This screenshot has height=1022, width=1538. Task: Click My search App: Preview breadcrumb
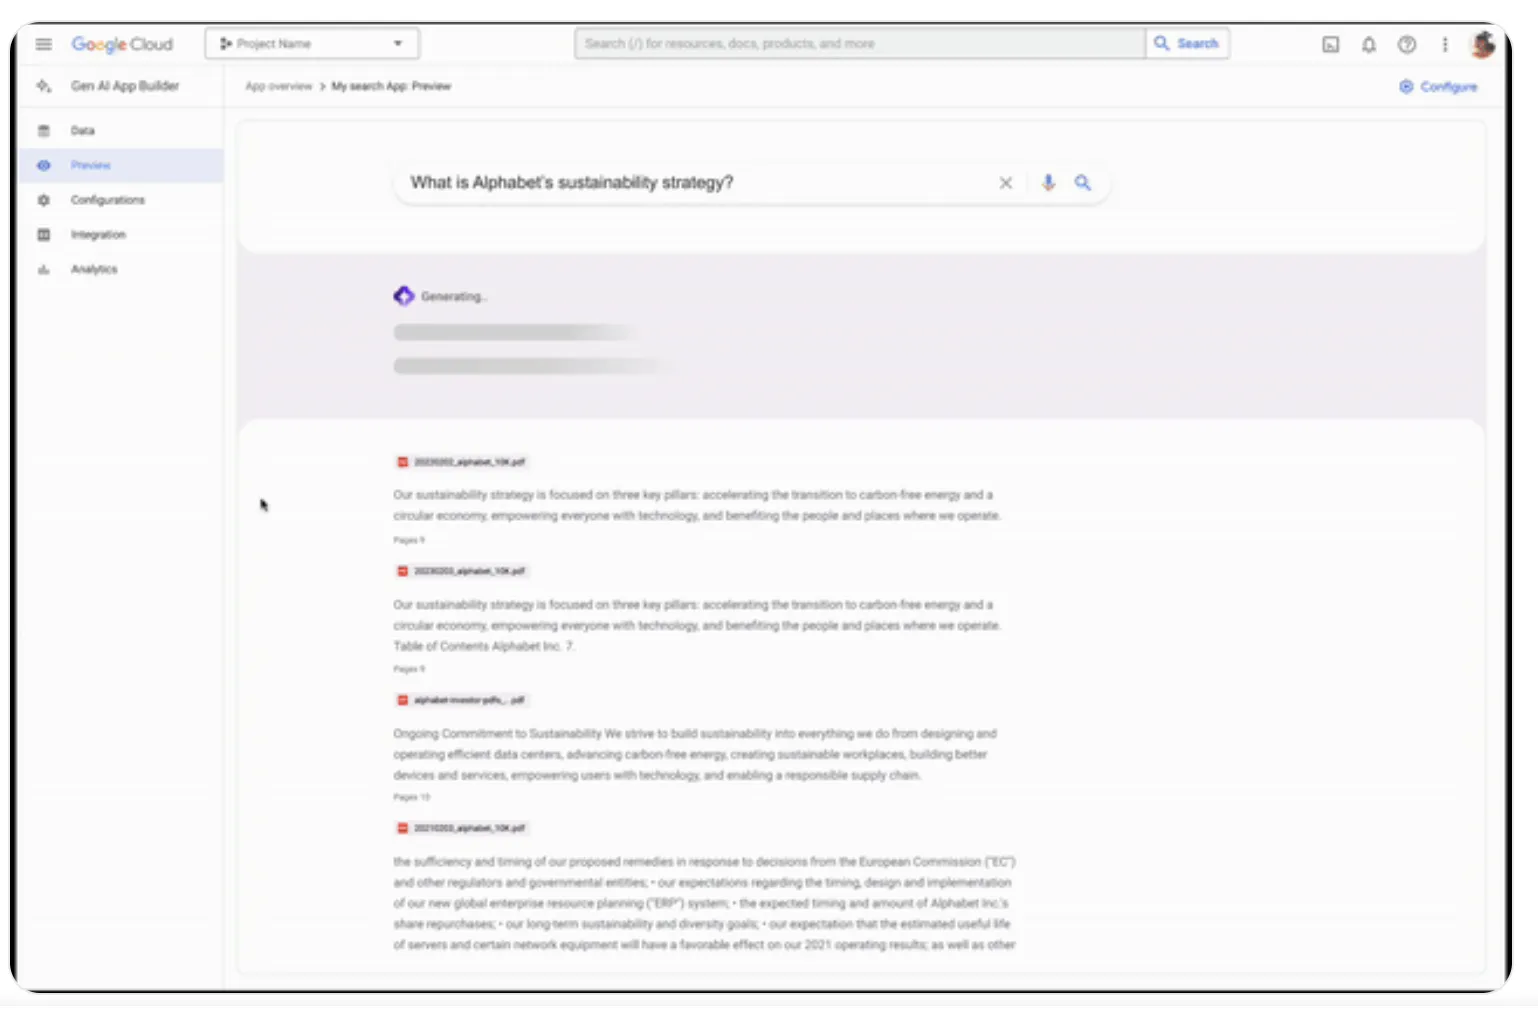tap(391, 87)
